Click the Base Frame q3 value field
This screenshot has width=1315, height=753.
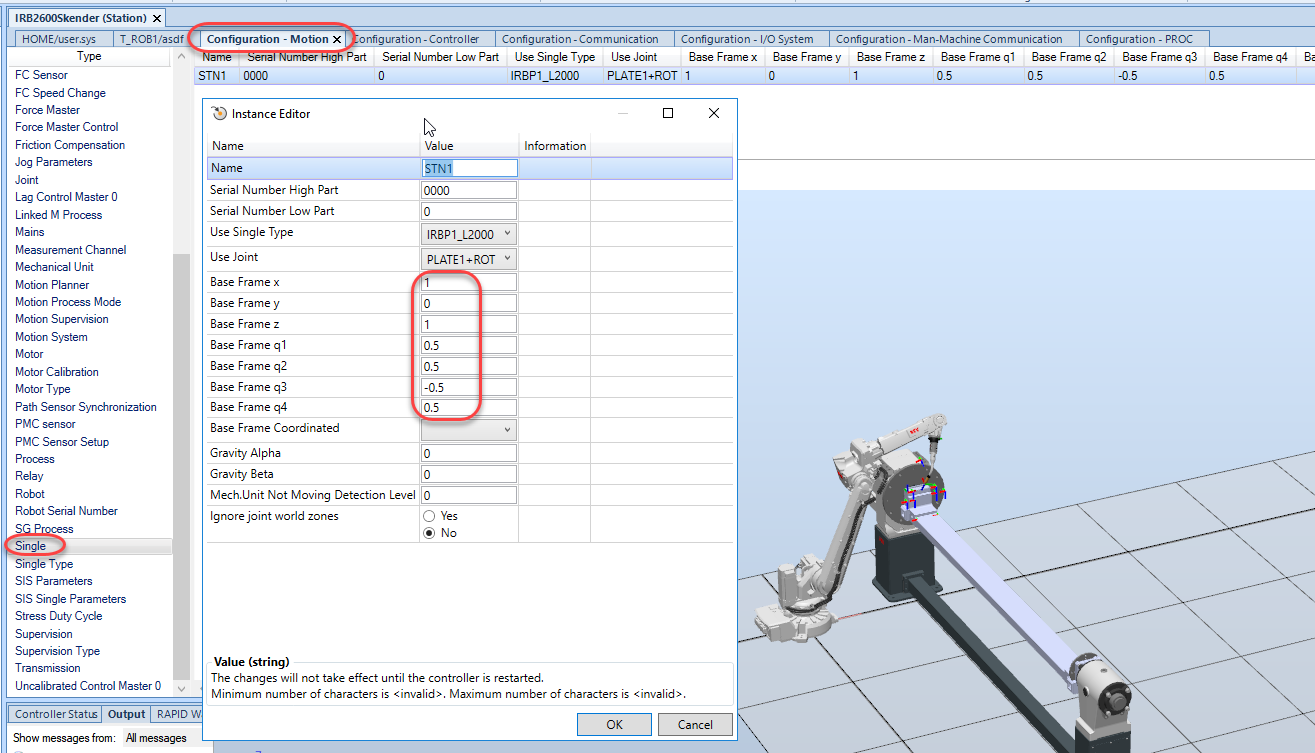coord(469,387)
